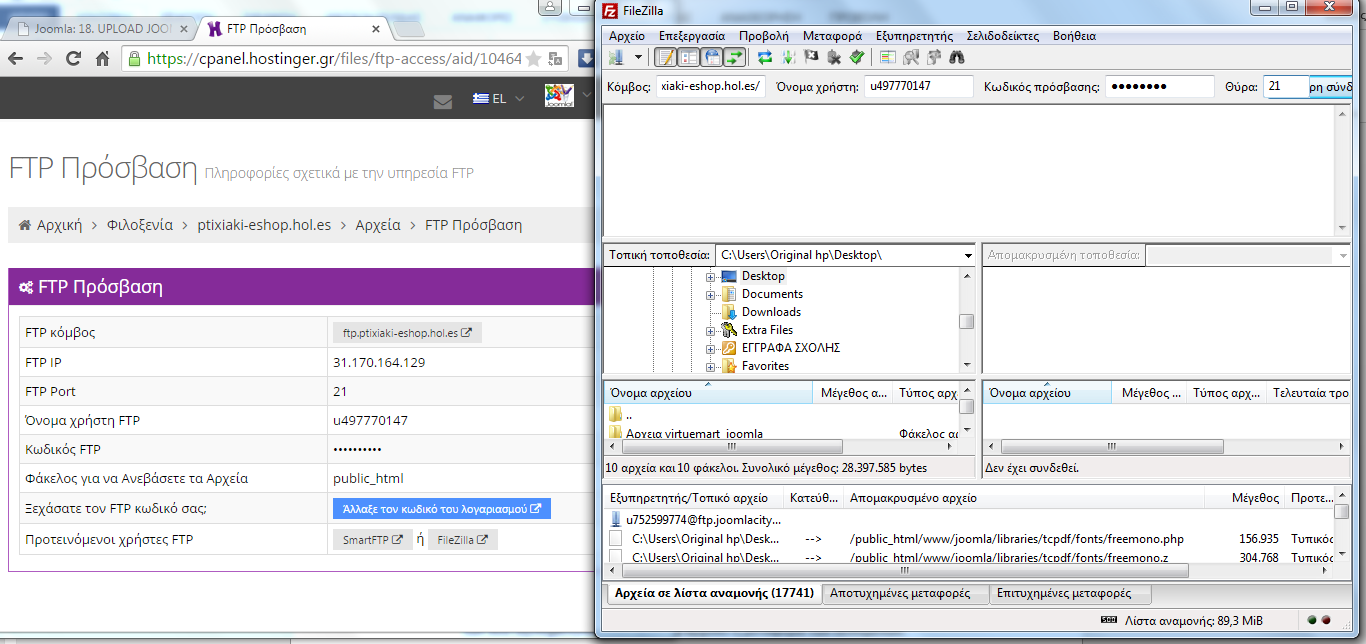Click the reconnect to last server icon
Screen dimensions: 1366x644
coord(857,58)
